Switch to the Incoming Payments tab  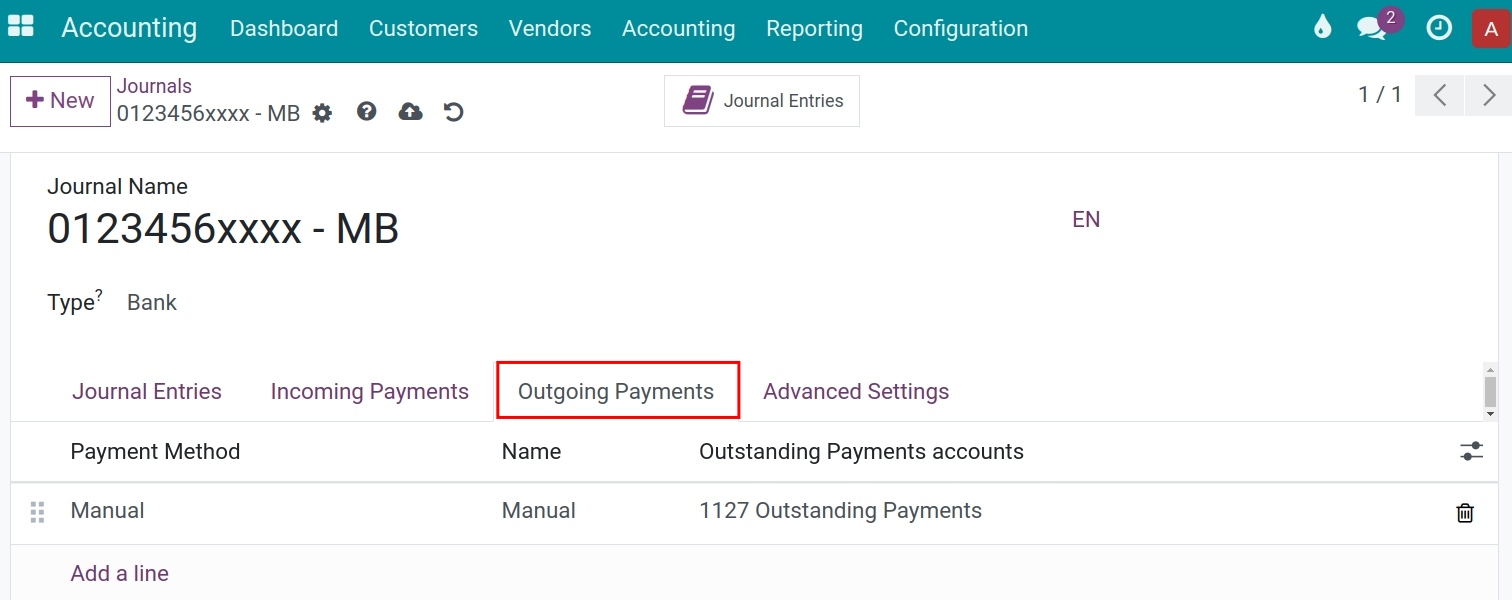click(x=370, y=391)
